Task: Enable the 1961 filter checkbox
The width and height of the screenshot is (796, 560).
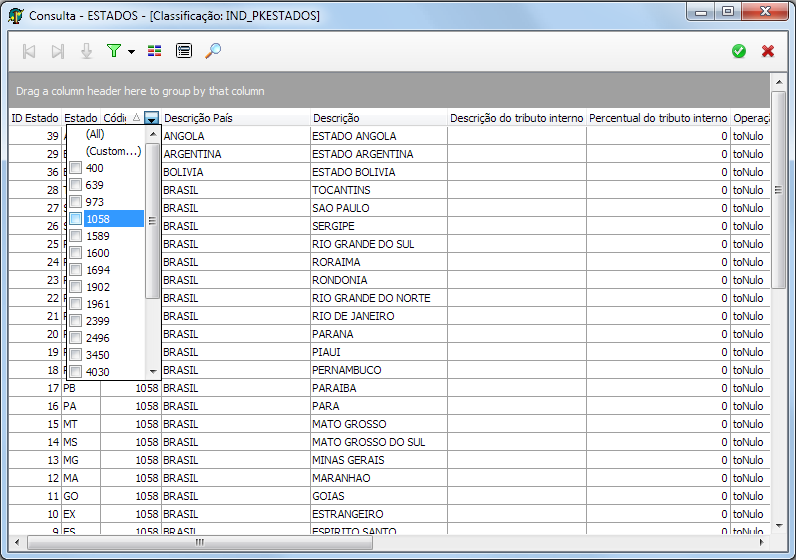Action: 75,304
